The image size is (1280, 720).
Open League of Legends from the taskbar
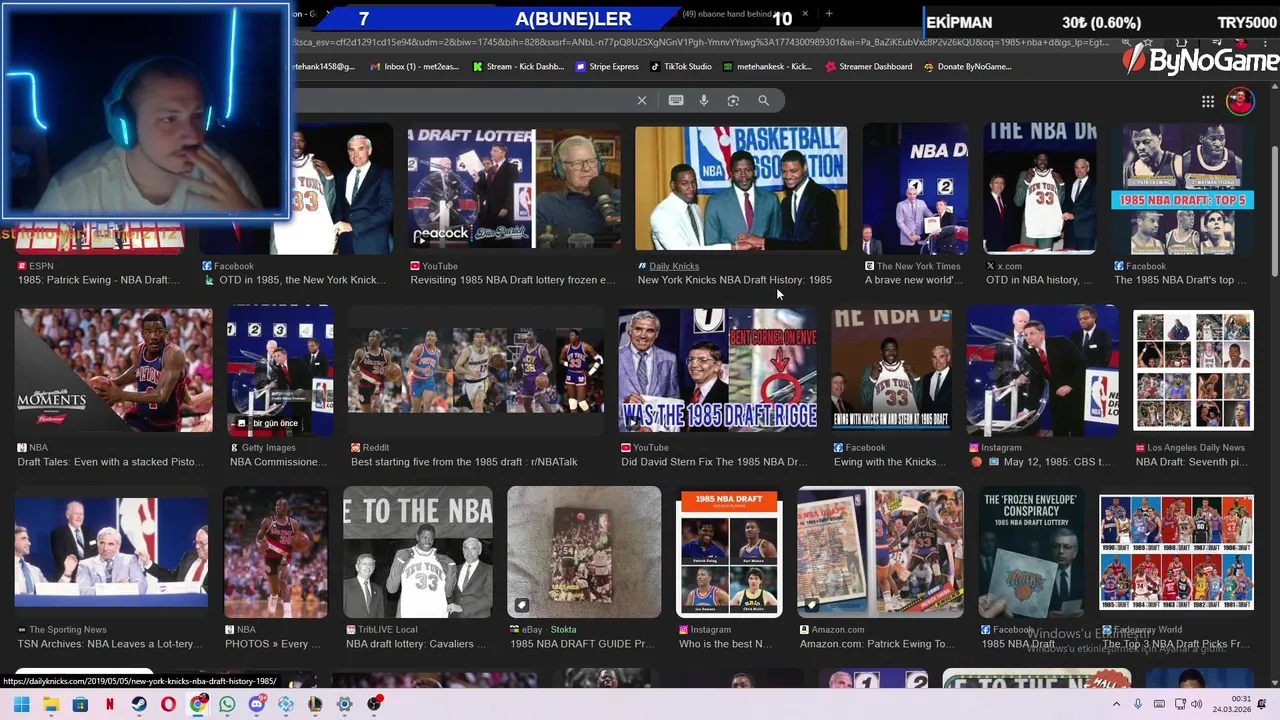click(315, 704)
